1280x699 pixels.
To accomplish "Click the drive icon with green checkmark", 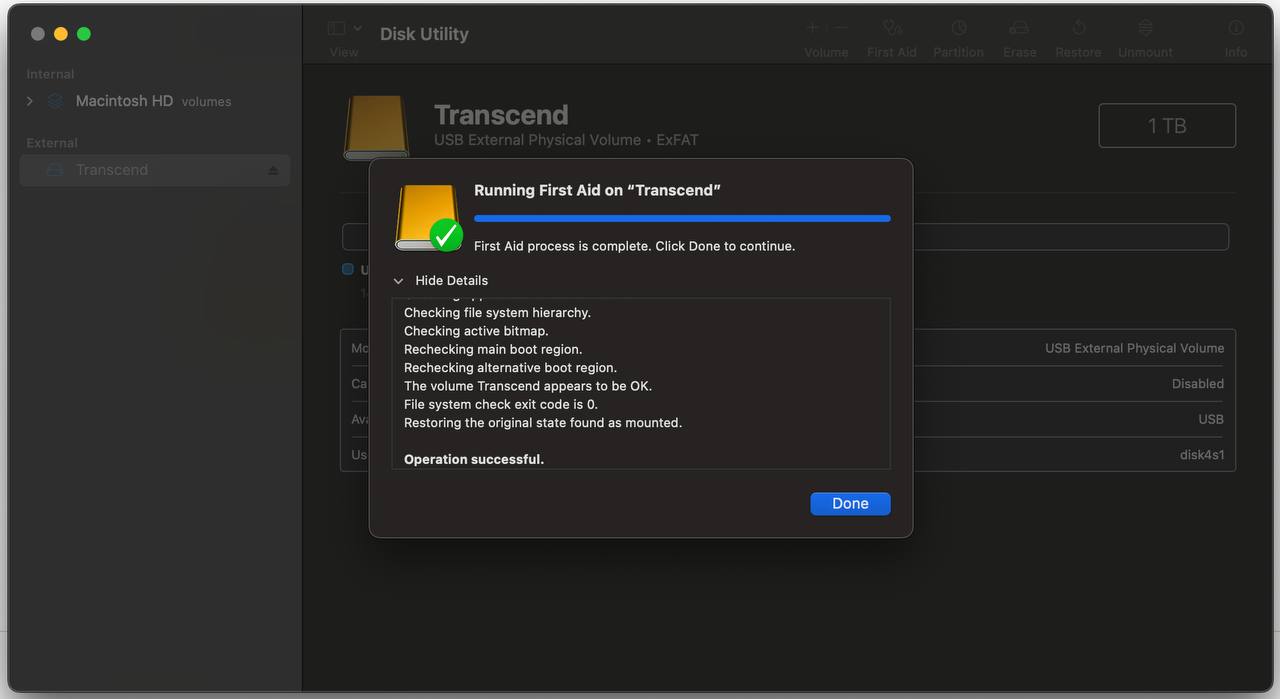I will click(x=429, y=217).
